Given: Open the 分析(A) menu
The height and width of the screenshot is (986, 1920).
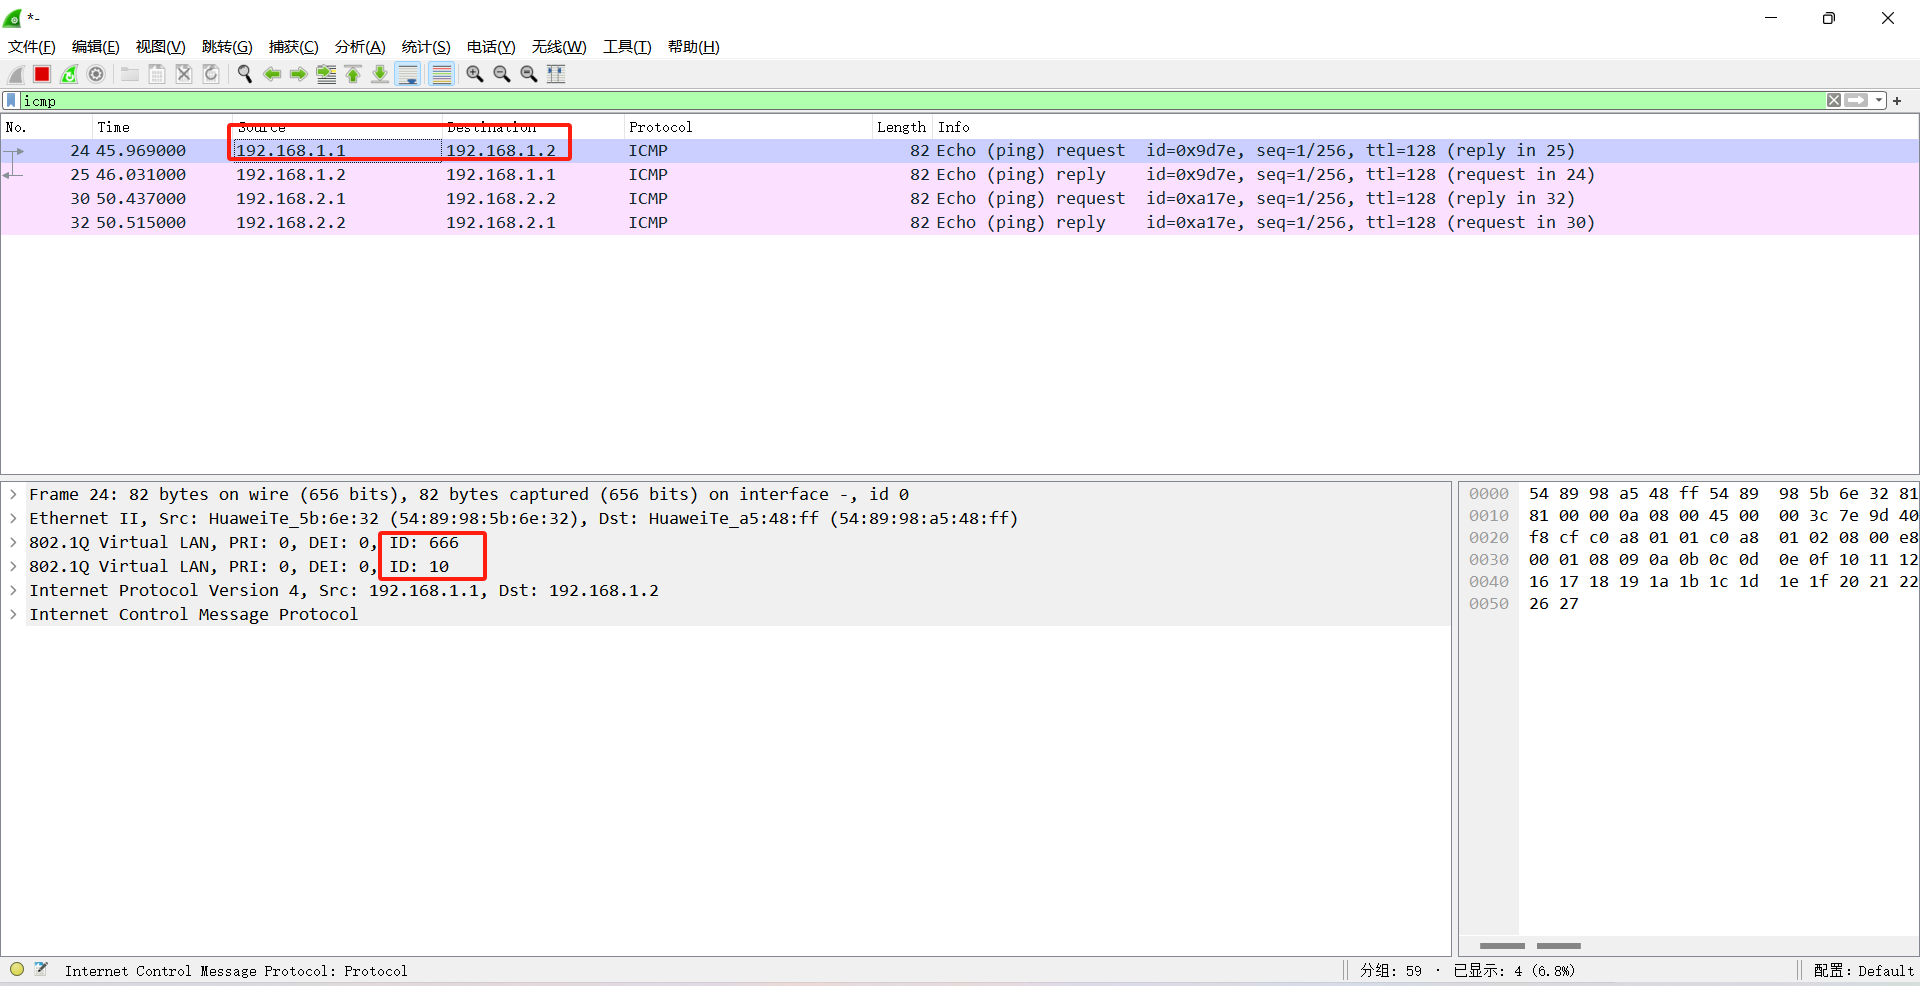Looking at the screenshot, I should [360, 47].
